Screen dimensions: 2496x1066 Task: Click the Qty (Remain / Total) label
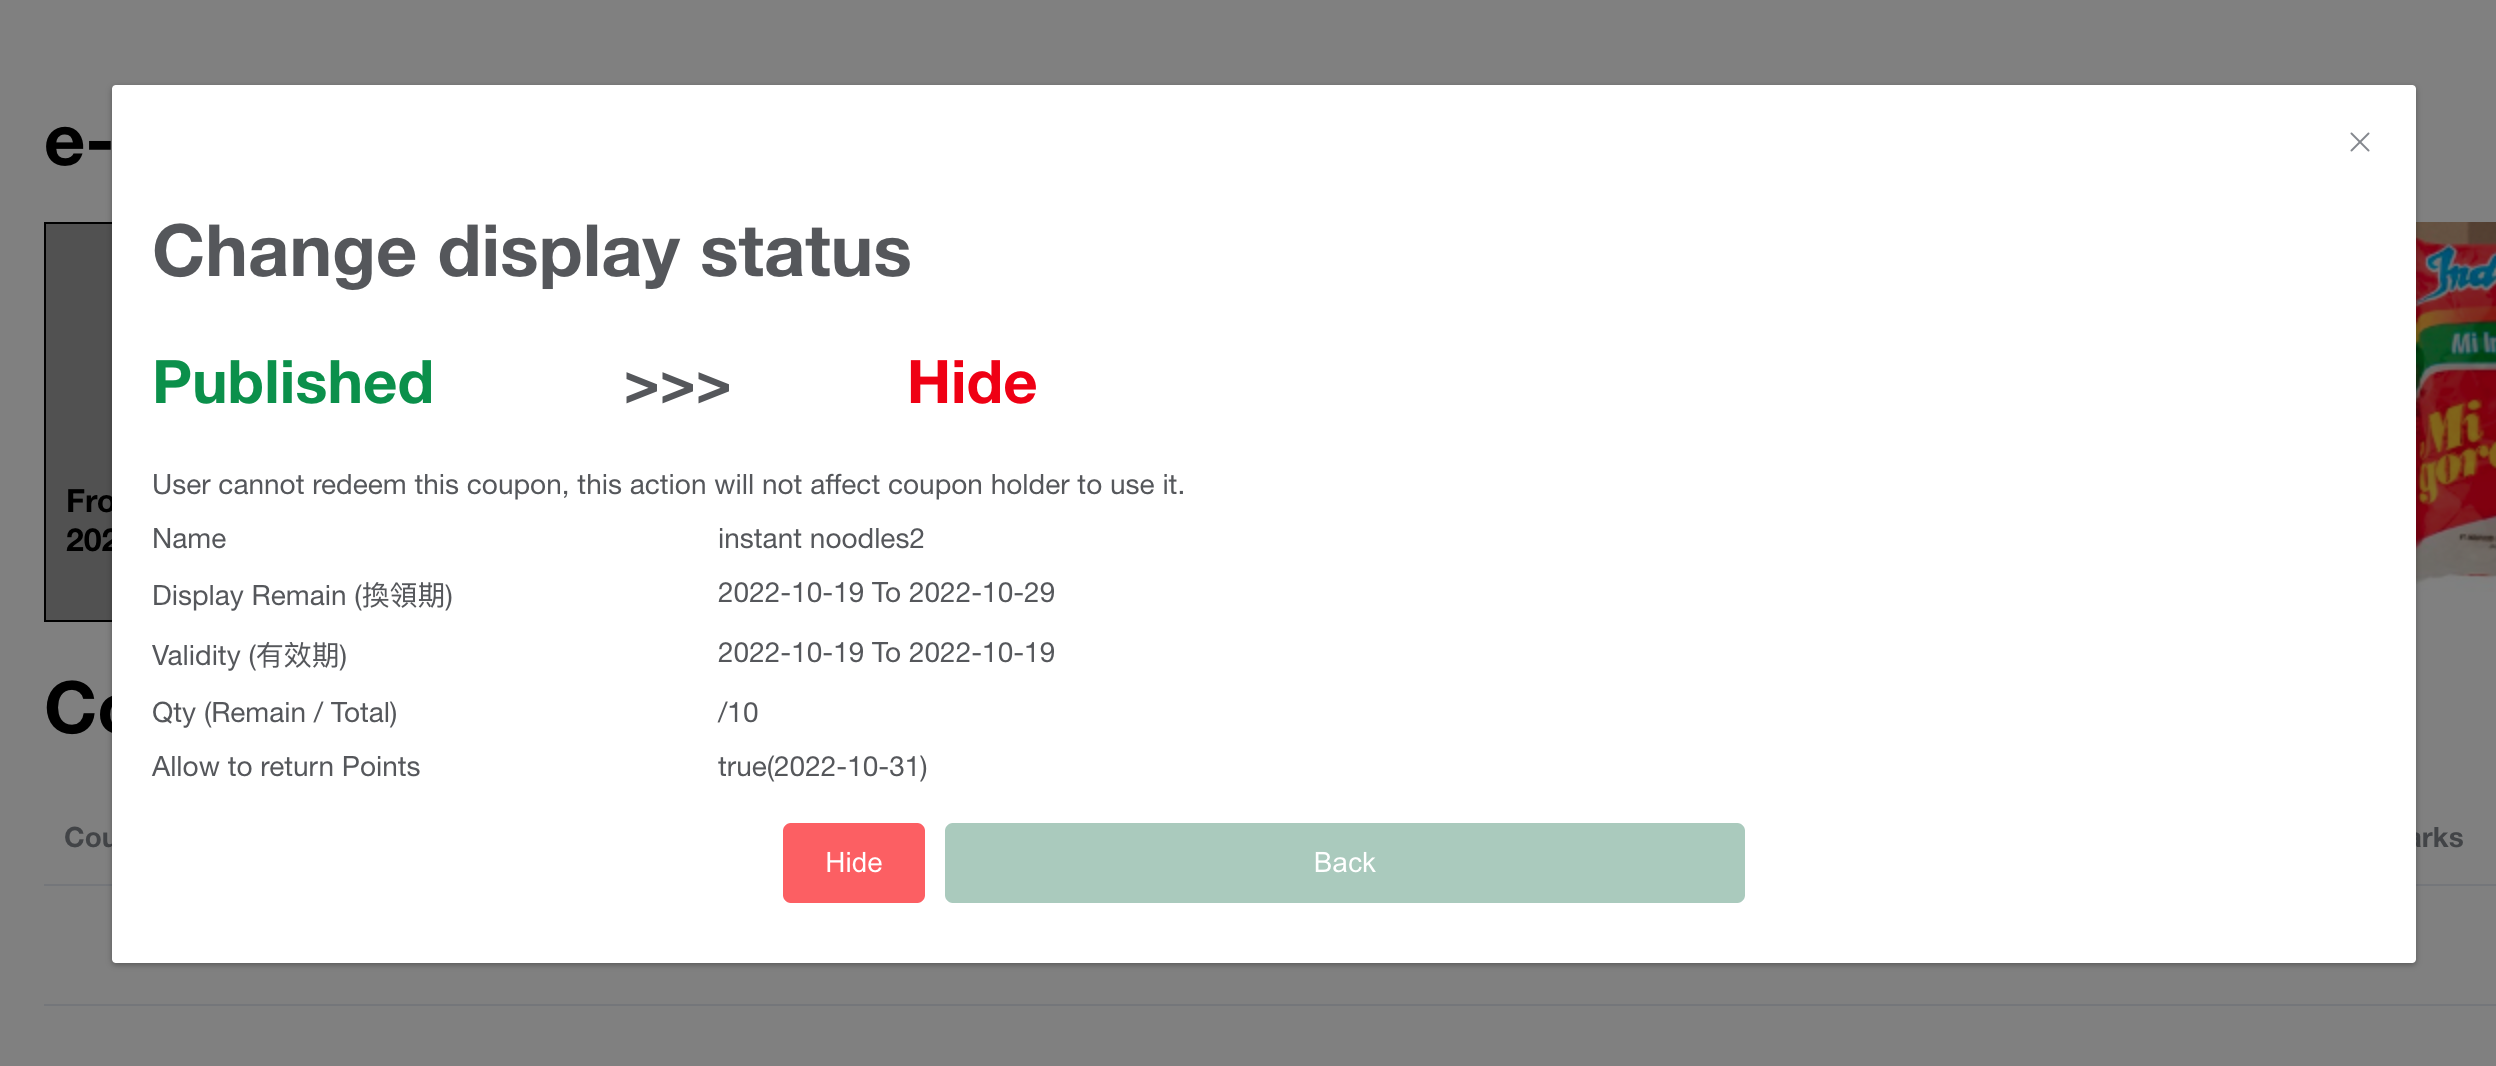pyautogui.click(x=274, y=713)
